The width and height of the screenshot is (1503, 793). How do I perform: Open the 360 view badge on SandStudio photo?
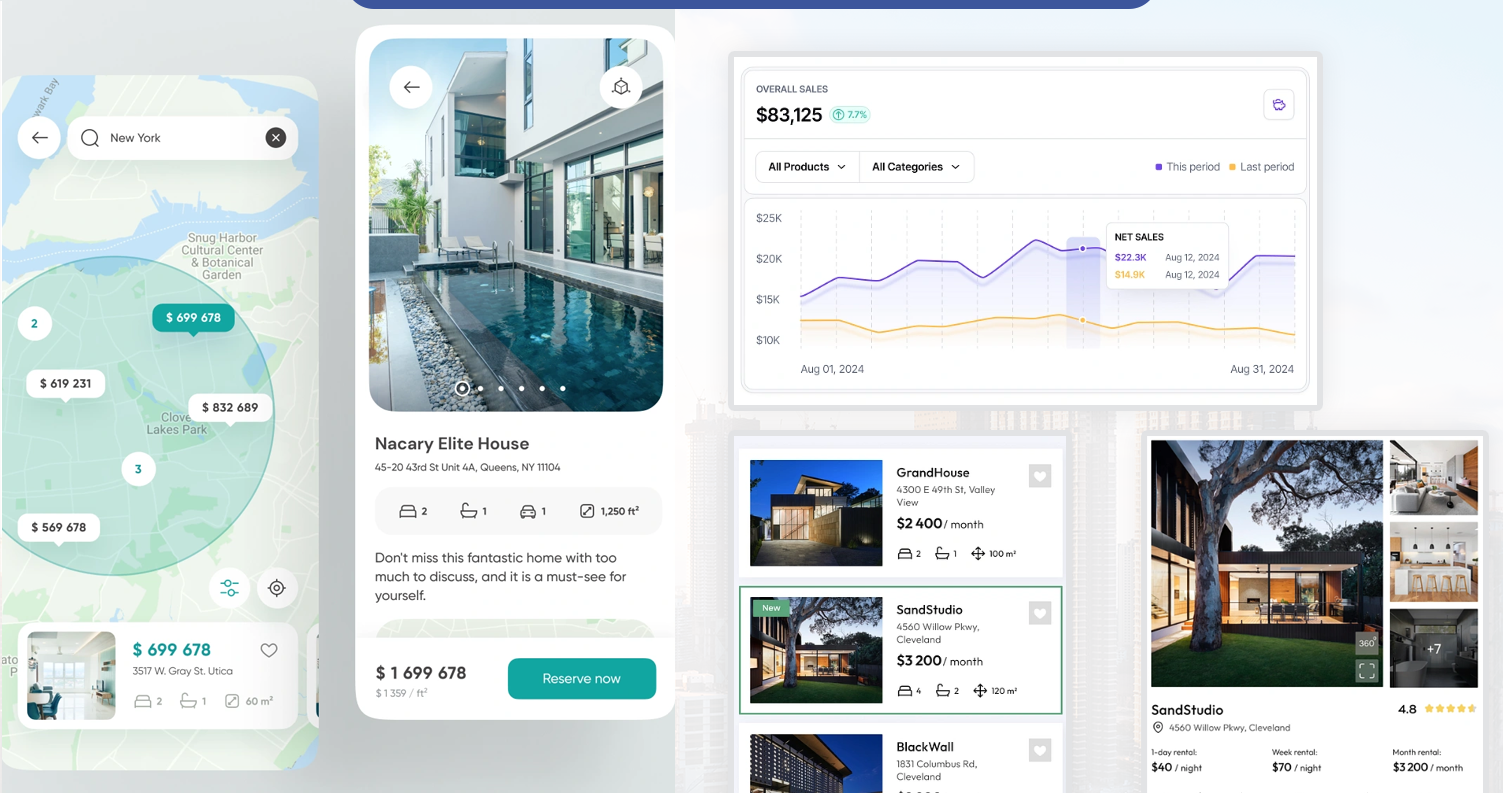tap(1366, 643)
